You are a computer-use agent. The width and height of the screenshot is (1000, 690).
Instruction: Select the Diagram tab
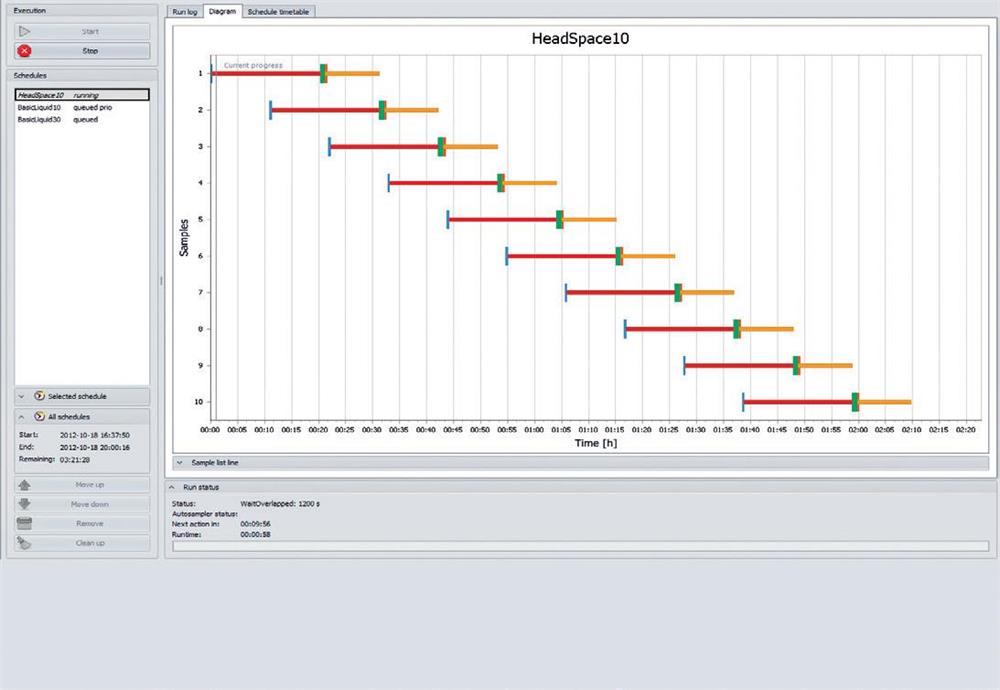pos(221,12)
